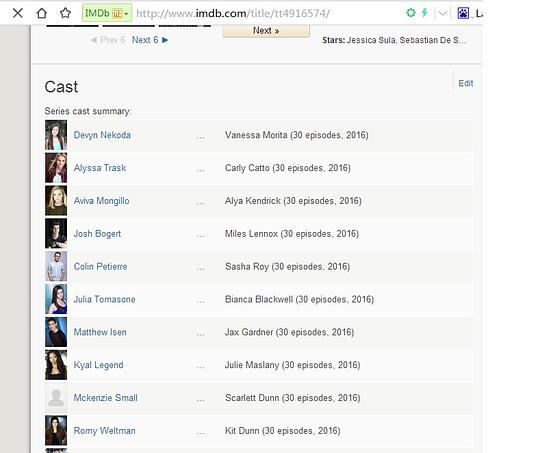Bookmark page with the star icon

65,13
